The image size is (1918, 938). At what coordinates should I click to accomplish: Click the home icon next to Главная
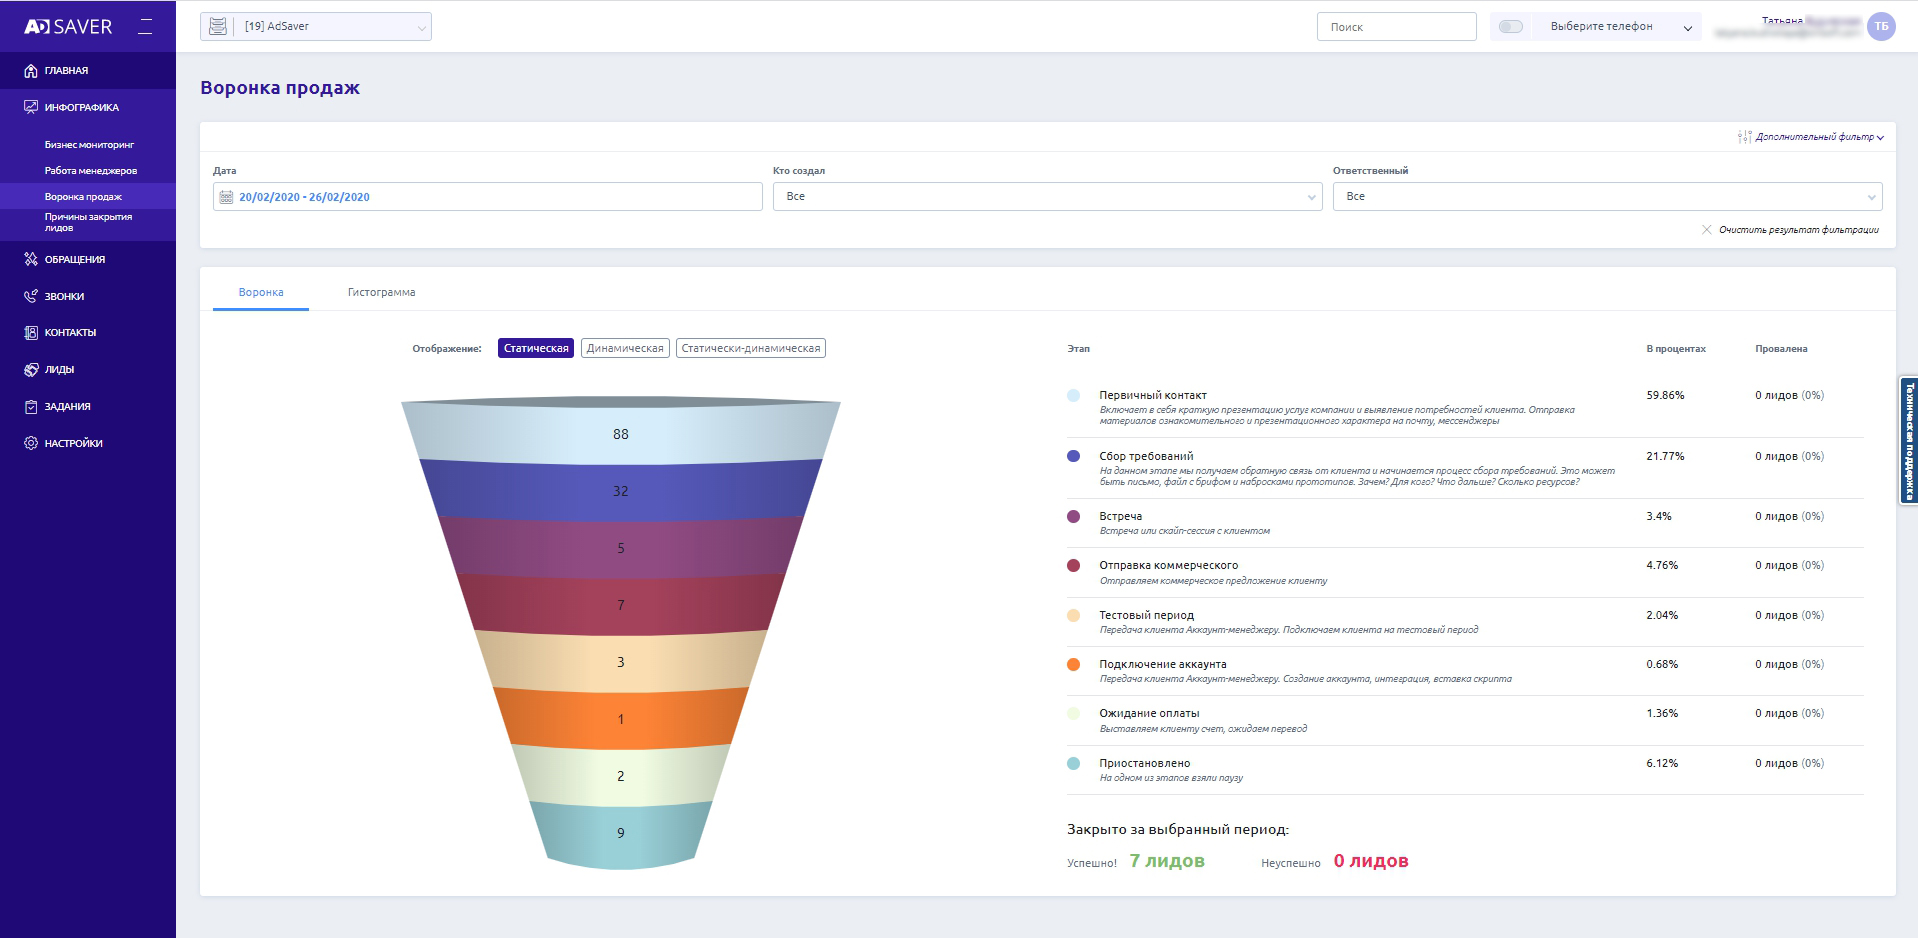[31, 71]
